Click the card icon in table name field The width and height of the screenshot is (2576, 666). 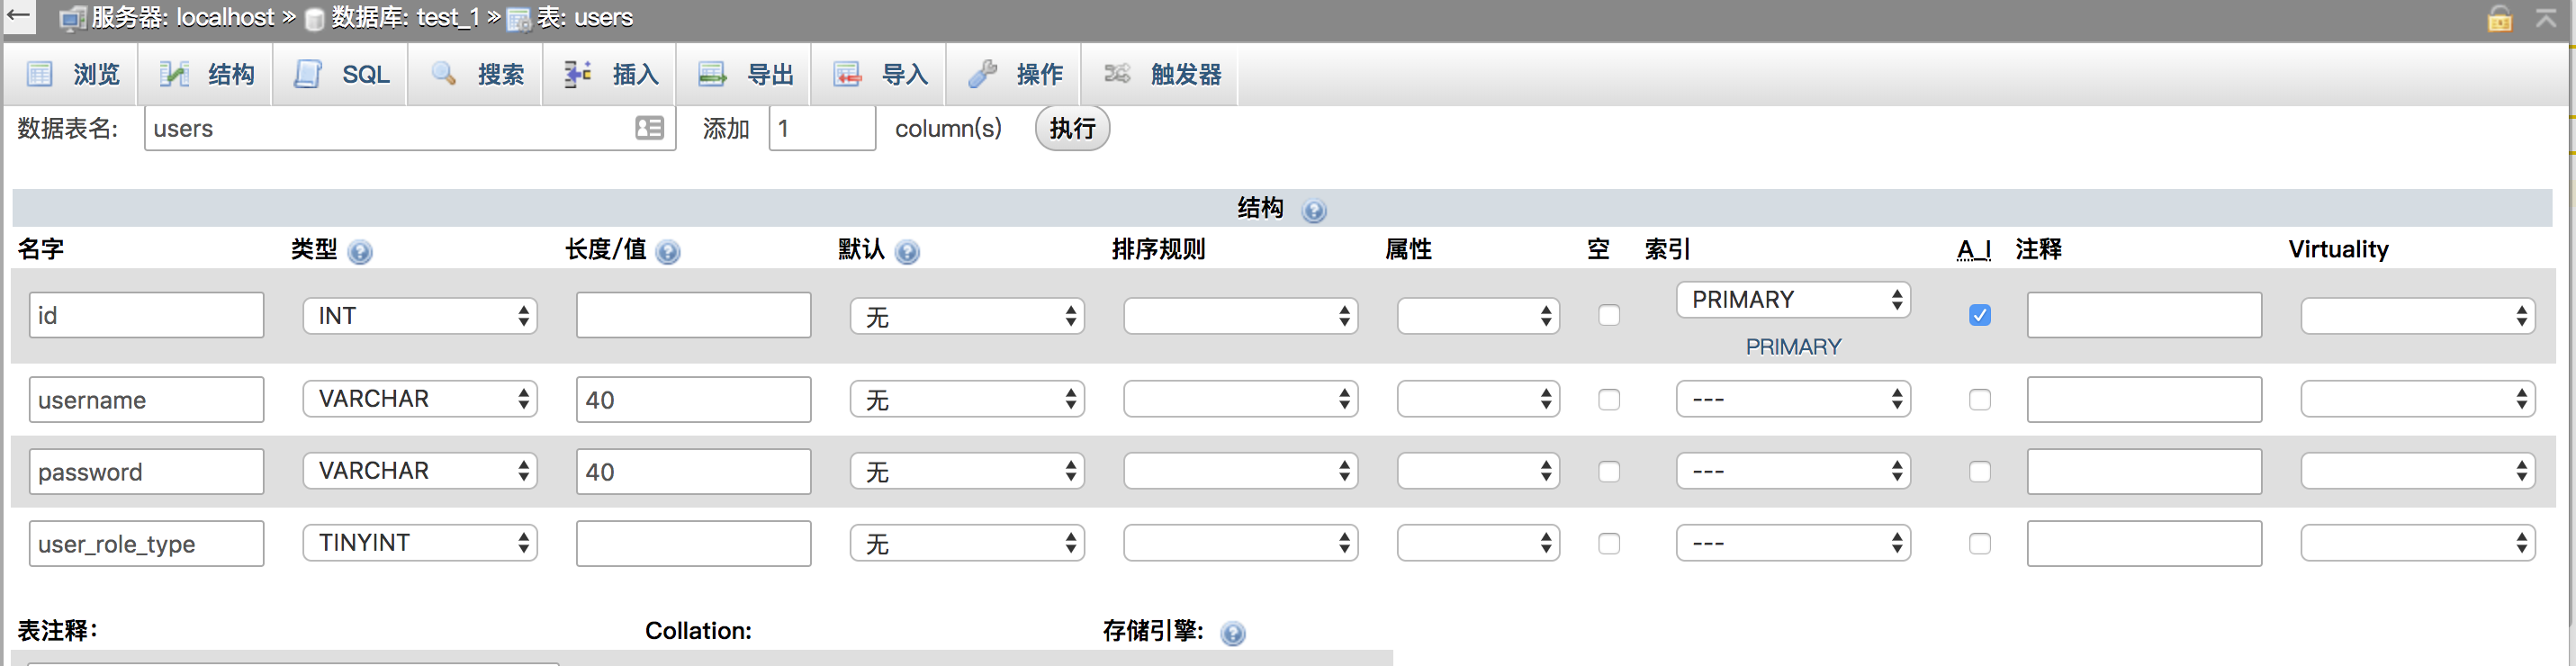pyautogui.click(x=649, y=128)
